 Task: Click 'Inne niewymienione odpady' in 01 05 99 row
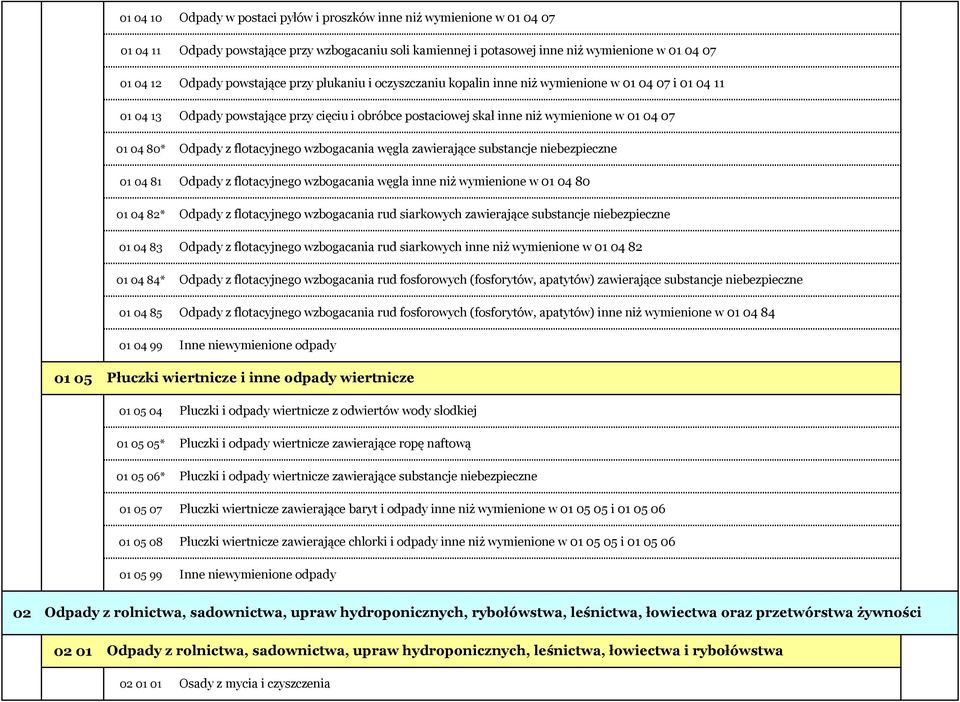[258, 575]
